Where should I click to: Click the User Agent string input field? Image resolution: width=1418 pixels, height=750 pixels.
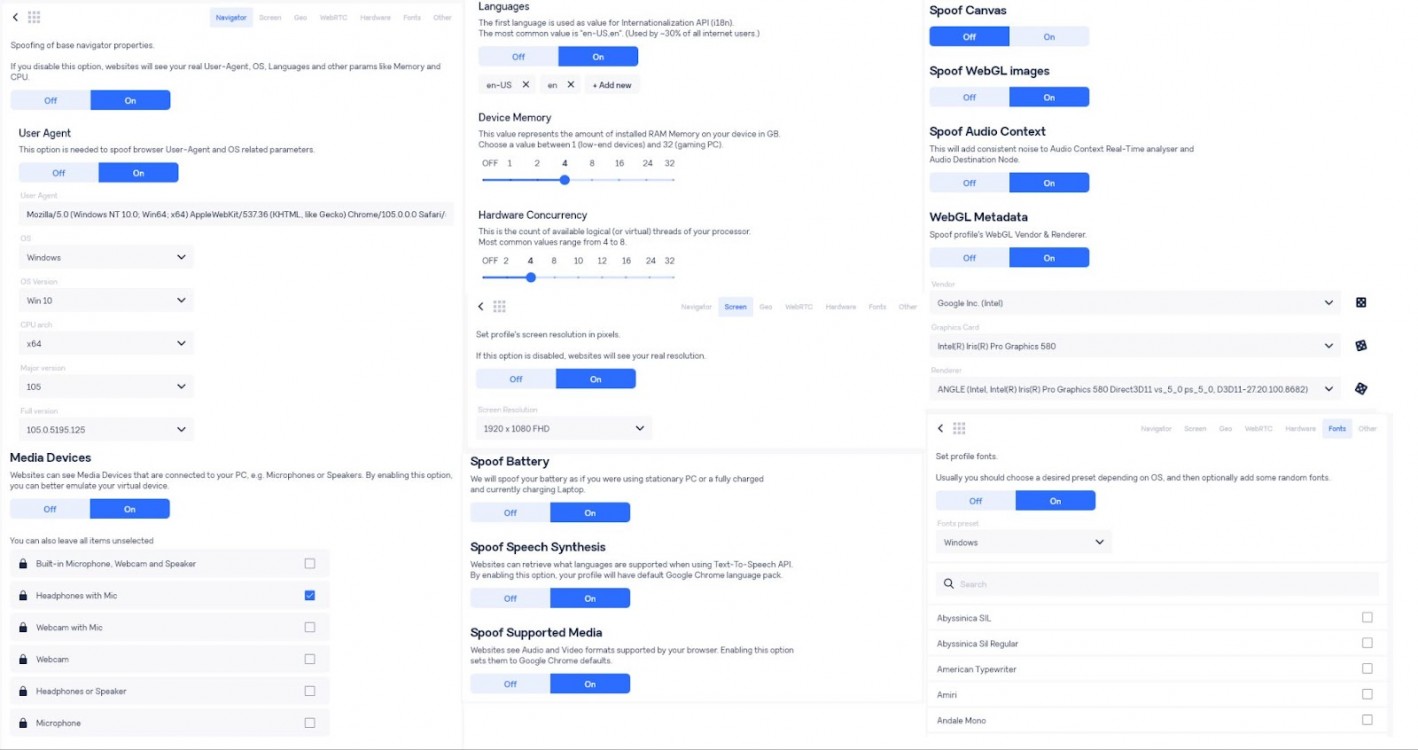[236, 215]
